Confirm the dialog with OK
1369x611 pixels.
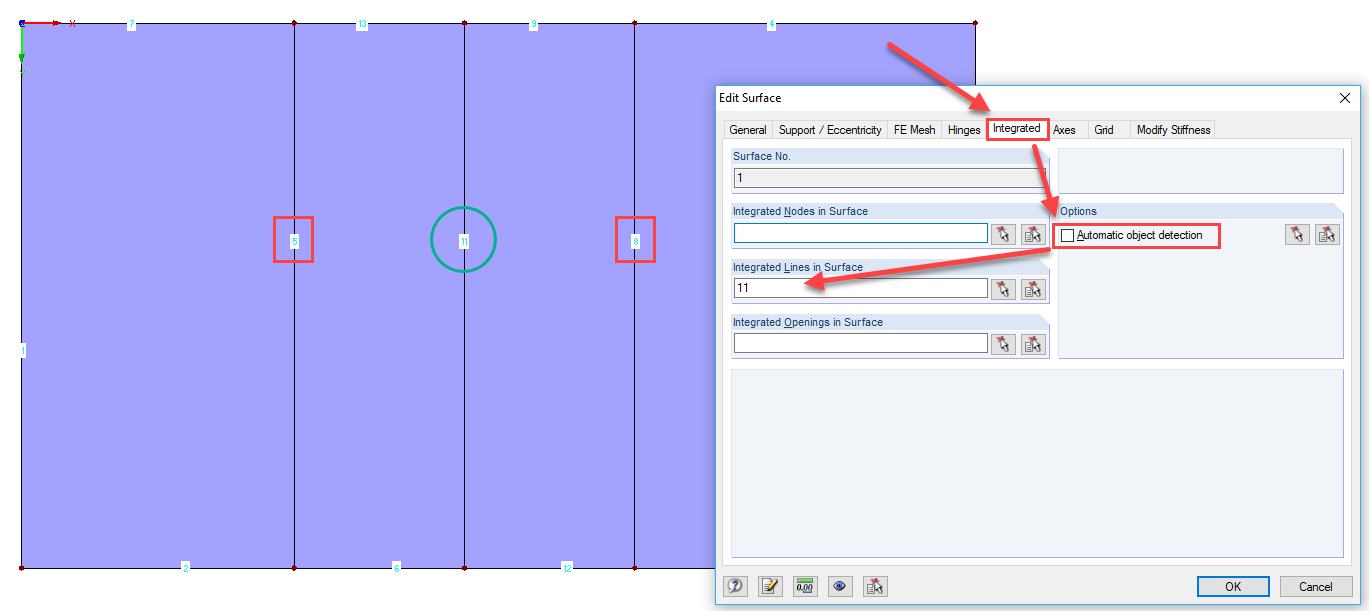(x=1233, y=586)
